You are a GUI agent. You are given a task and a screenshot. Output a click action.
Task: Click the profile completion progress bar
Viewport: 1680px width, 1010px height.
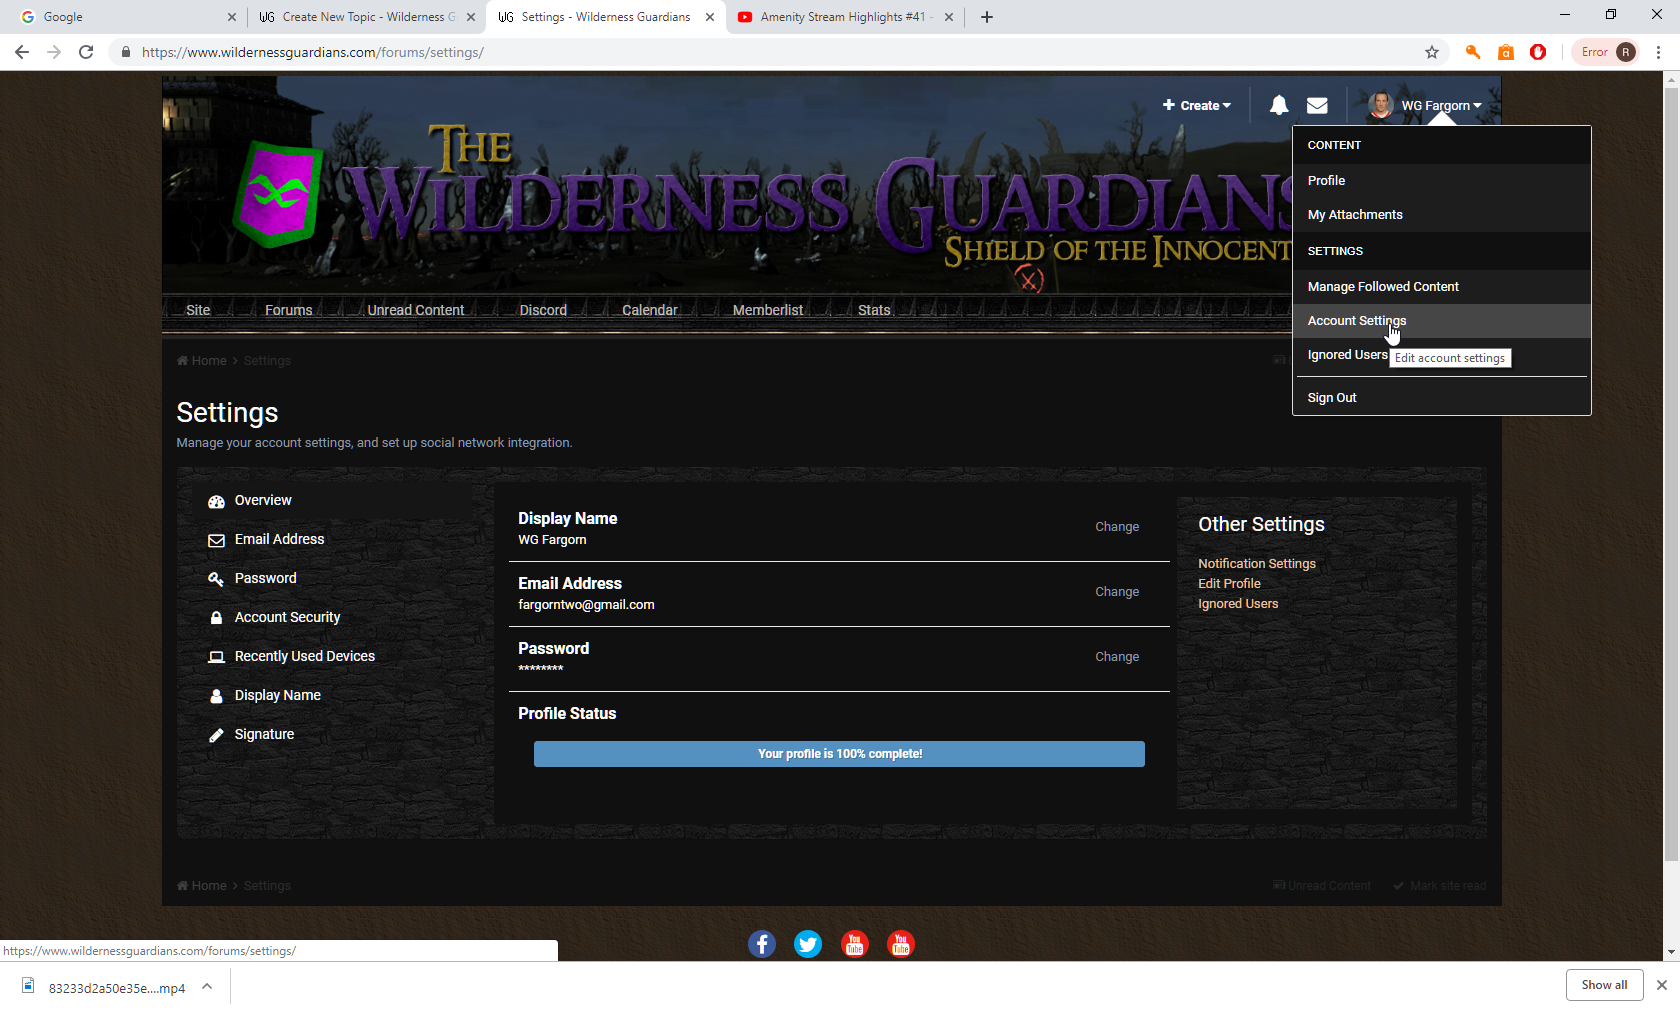click(x=839, y=754)
